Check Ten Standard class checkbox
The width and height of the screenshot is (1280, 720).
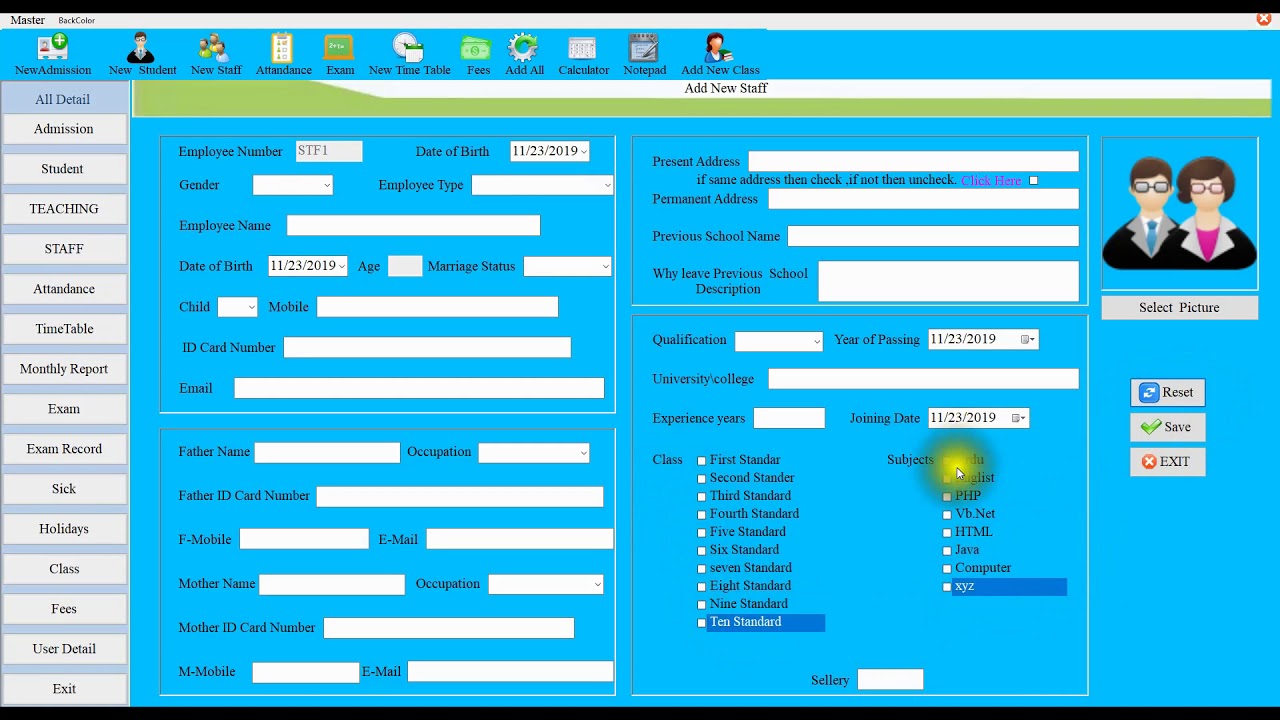pyautogui.click(x=701, y=623)
